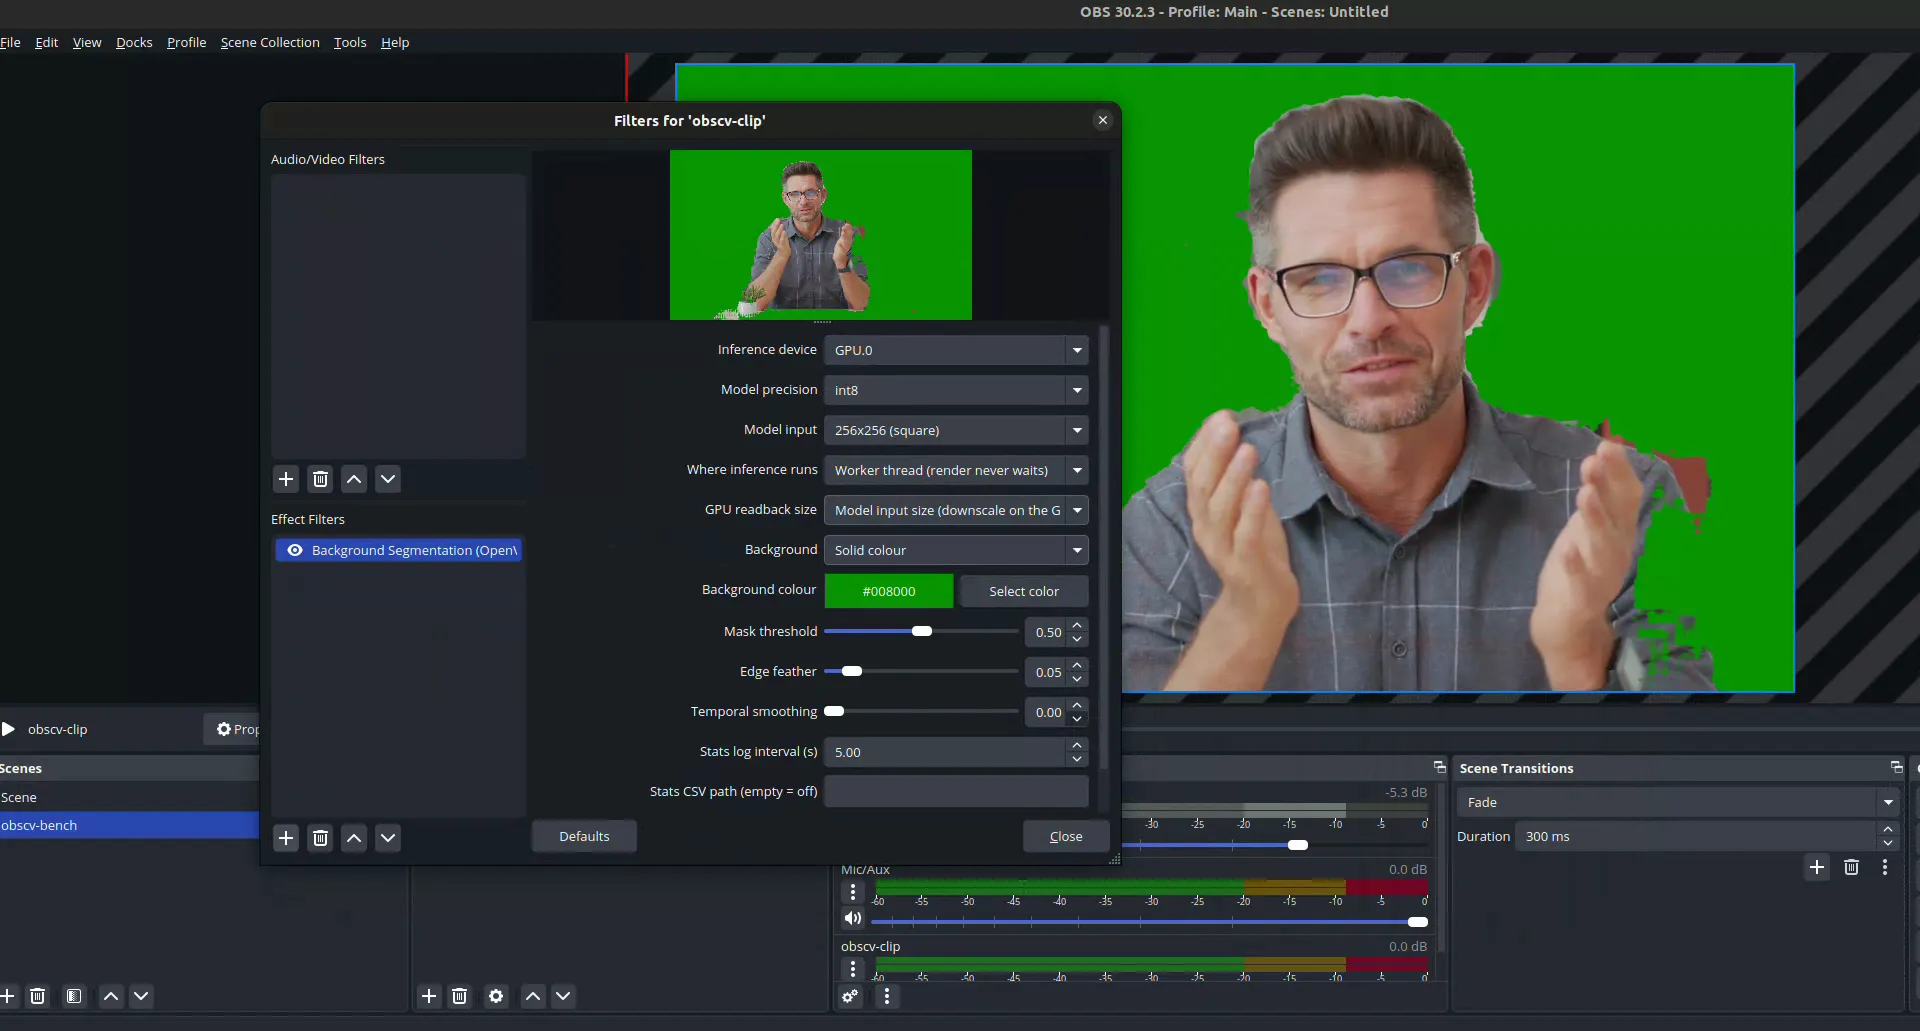The height and width of the screenshot is (1031, 1920).
Task: Delete the selected effect filter via the trash icon
Action: click(x=320, y=838)
